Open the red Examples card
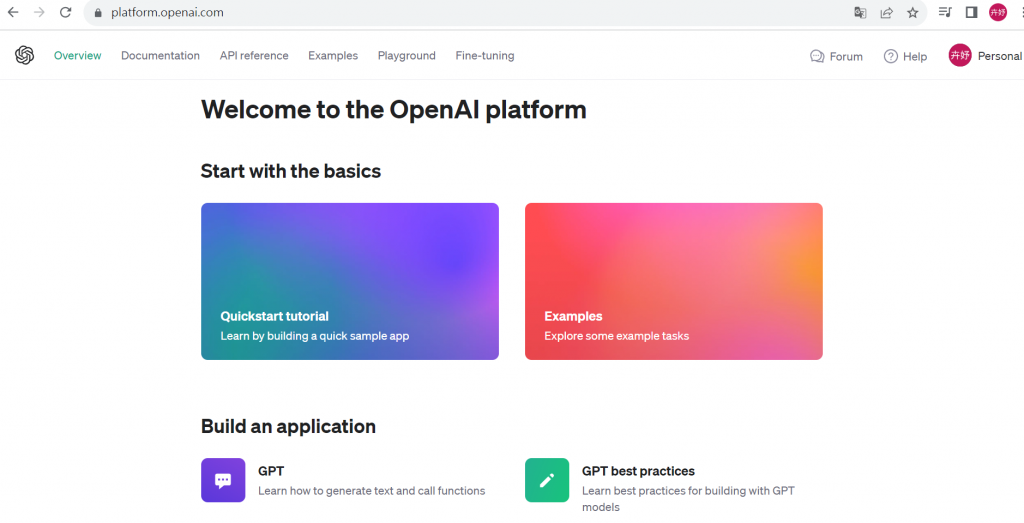1024x523 pixels. [674, 281]
